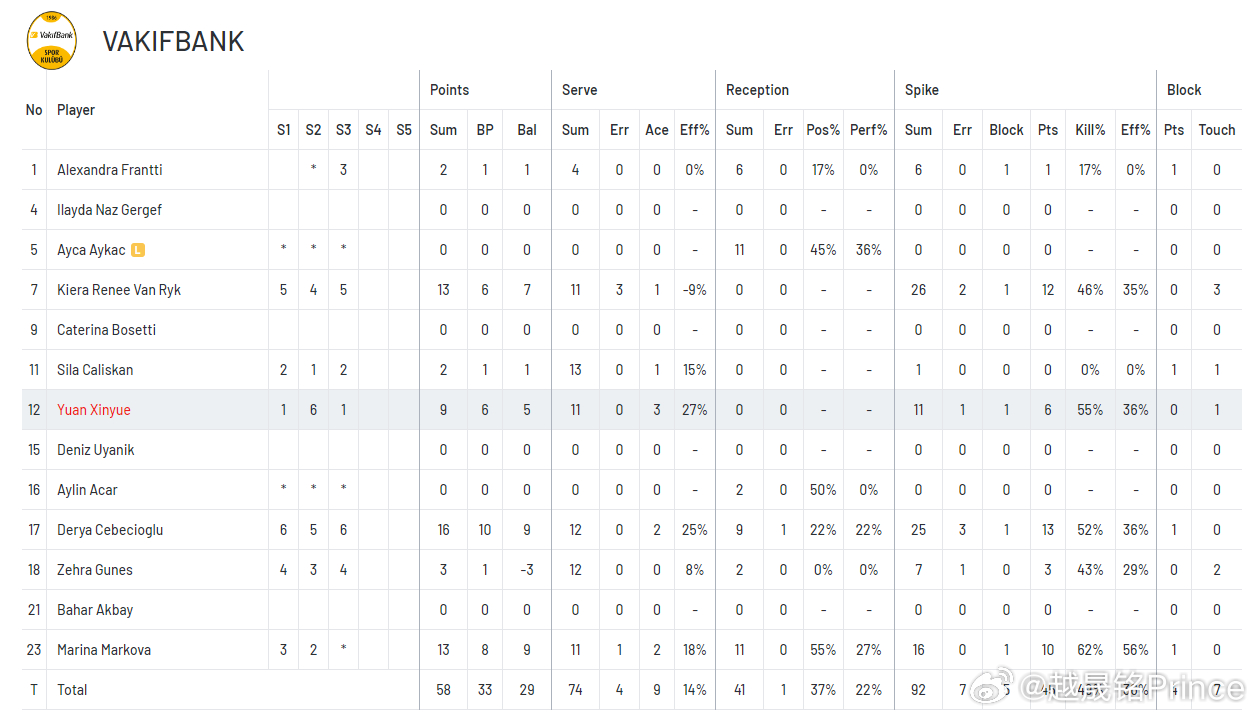The width and height of the screenshot is (1256, 717).
Task: Select Marina Markova's name in table
Action: click(104, 650)
